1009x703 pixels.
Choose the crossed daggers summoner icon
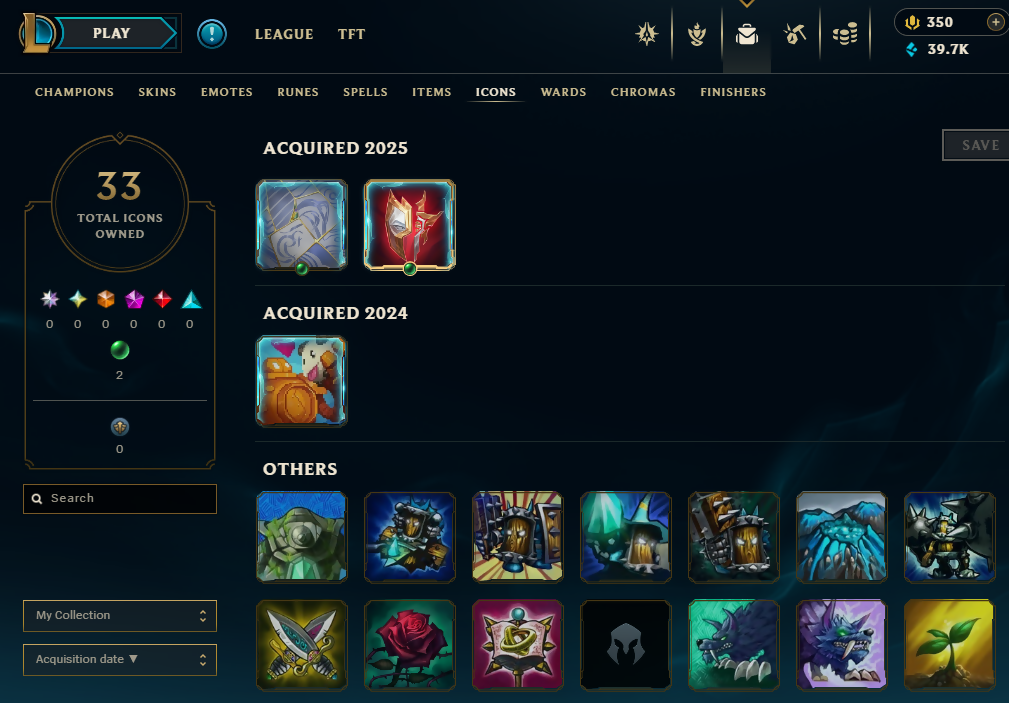pyautogui.click(x=302, y=645)
